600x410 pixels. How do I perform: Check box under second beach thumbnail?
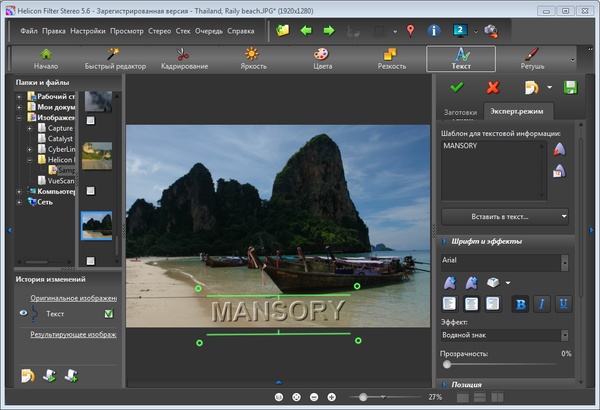[x=90, y=191]
